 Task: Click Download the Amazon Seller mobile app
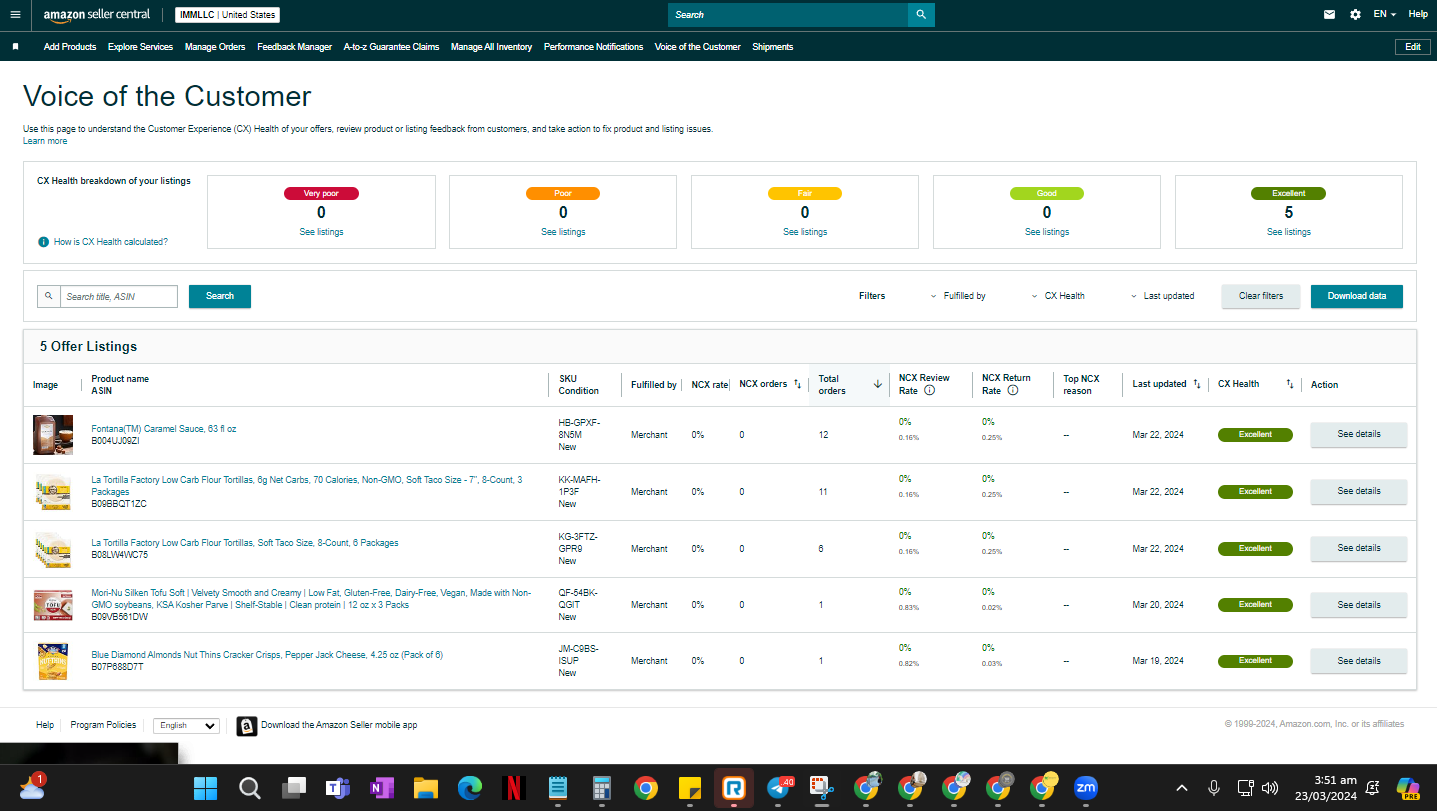pyautogui.click(x=339, y=725)
